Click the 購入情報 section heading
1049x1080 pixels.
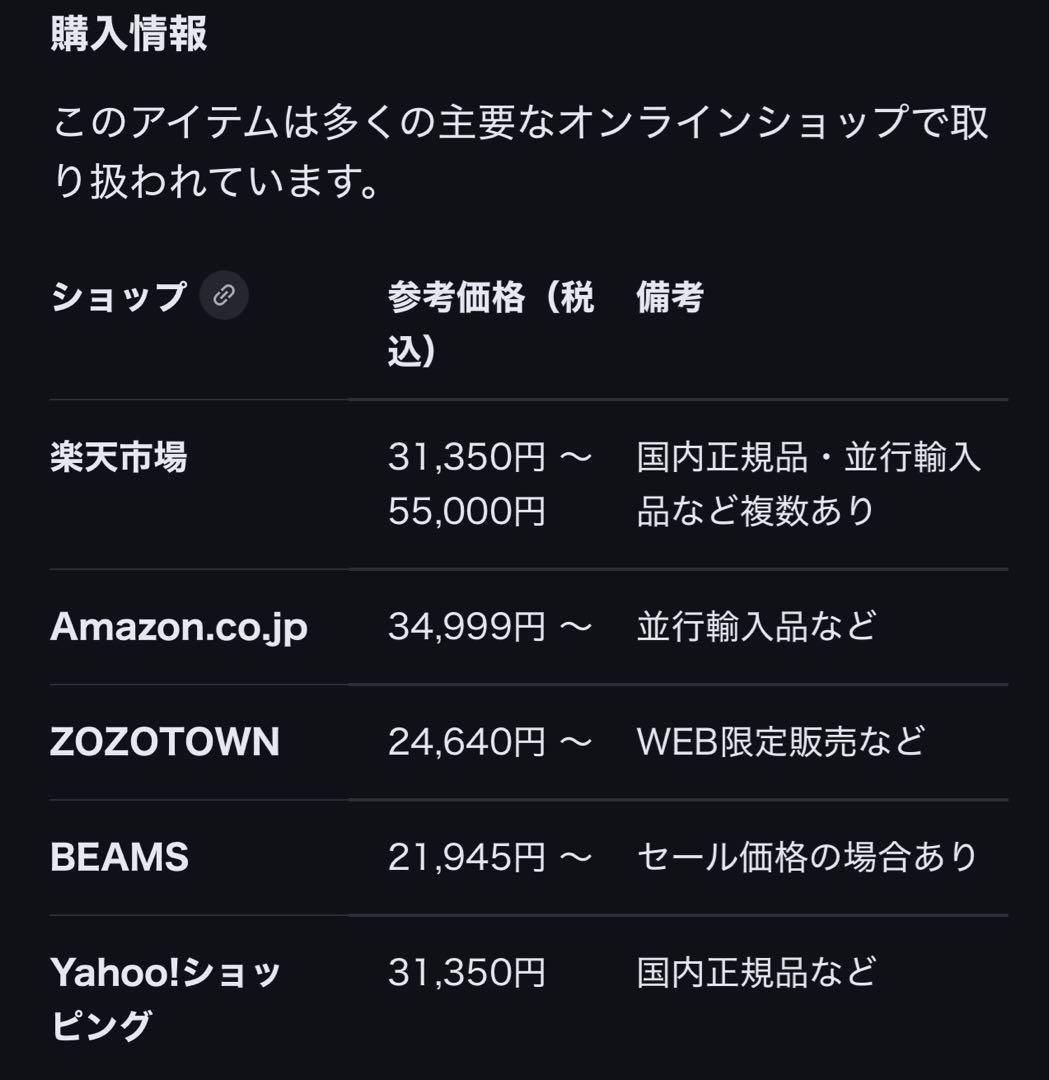pos(128,33)
